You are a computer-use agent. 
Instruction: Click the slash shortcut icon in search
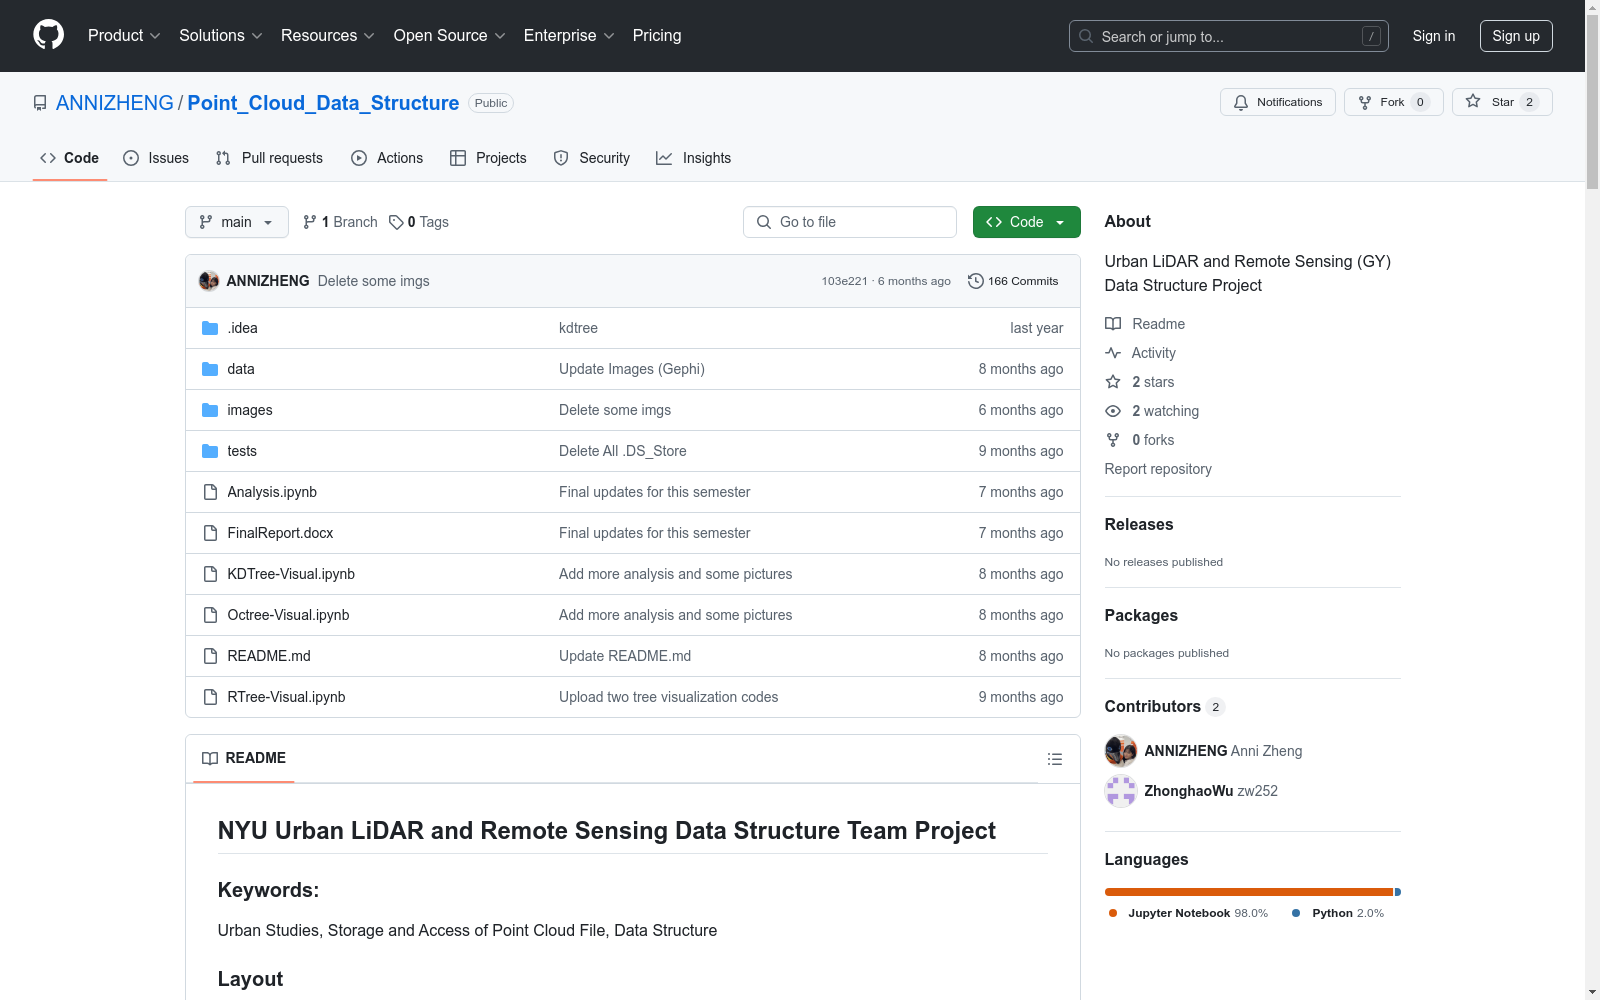point(1371,36)
